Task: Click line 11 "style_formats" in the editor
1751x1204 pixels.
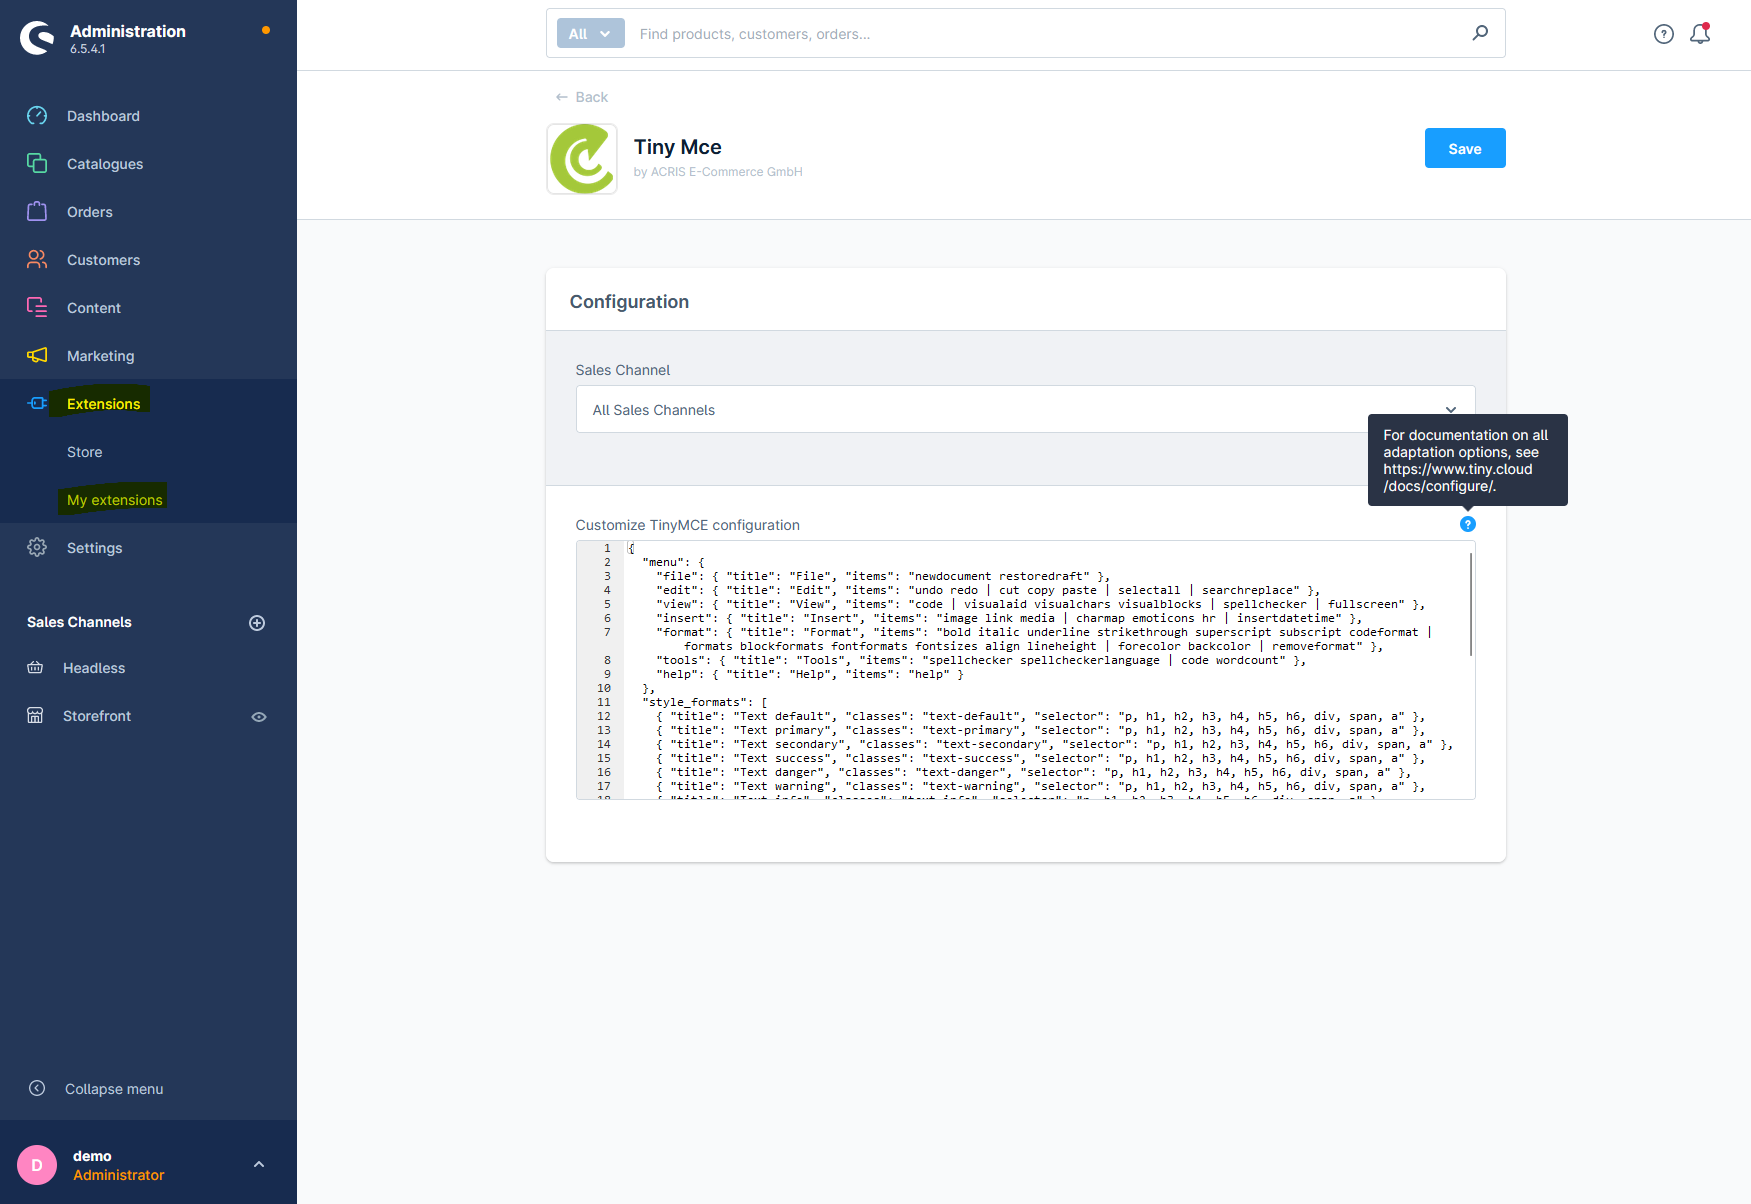Action: click(x=704, y=702)
